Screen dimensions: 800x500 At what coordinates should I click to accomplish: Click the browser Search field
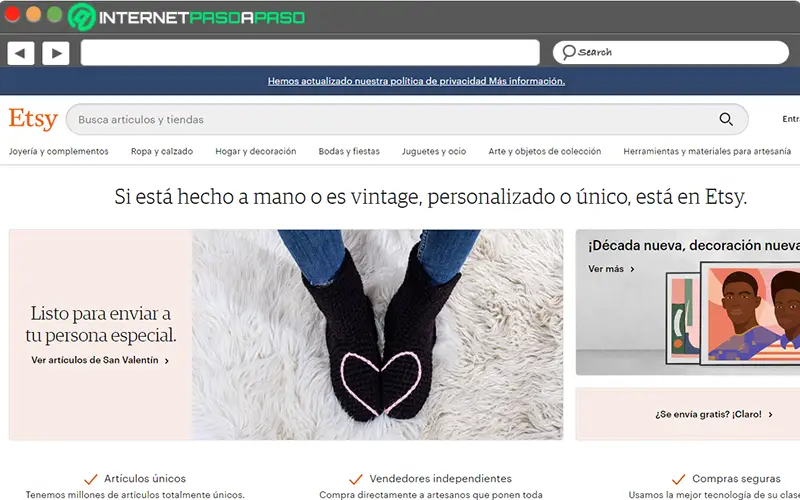[x=670, y=52]
